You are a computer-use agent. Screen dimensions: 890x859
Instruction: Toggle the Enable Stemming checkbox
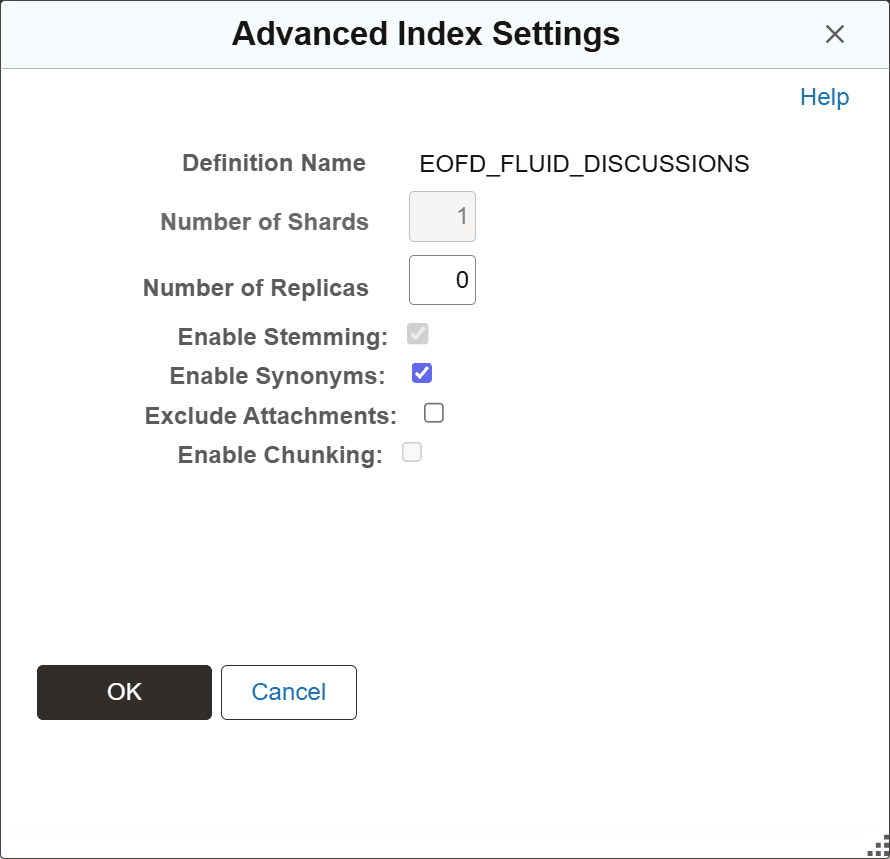pyautogui.click(x=418, y=334)
